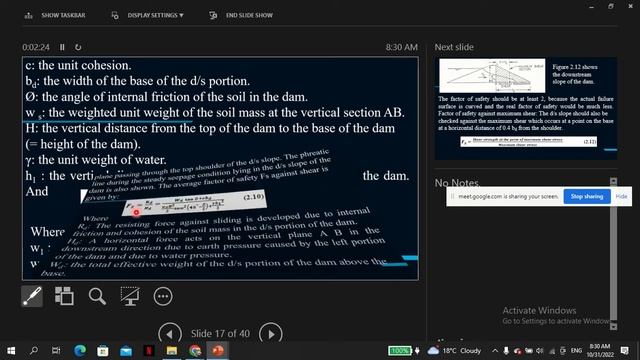
Task: Open the clock showing 8:30 AM 10/31/2022
Action: [600, 351]
